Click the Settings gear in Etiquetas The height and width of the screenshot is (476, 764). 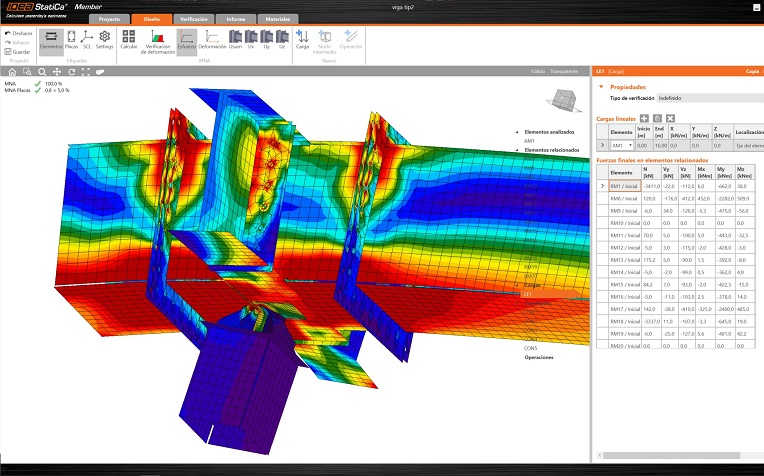pos(104,39)
